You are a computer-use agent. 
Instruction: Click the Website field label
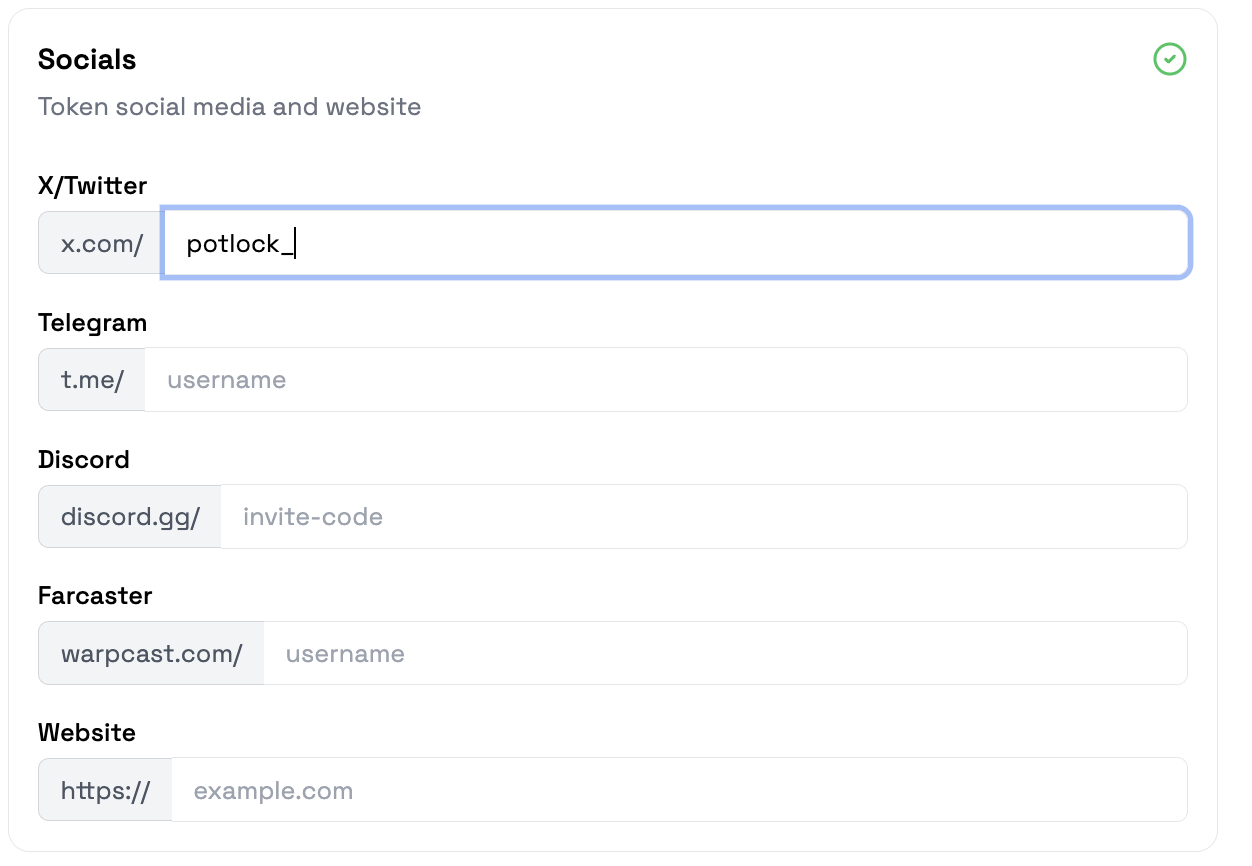coord(87,733)
